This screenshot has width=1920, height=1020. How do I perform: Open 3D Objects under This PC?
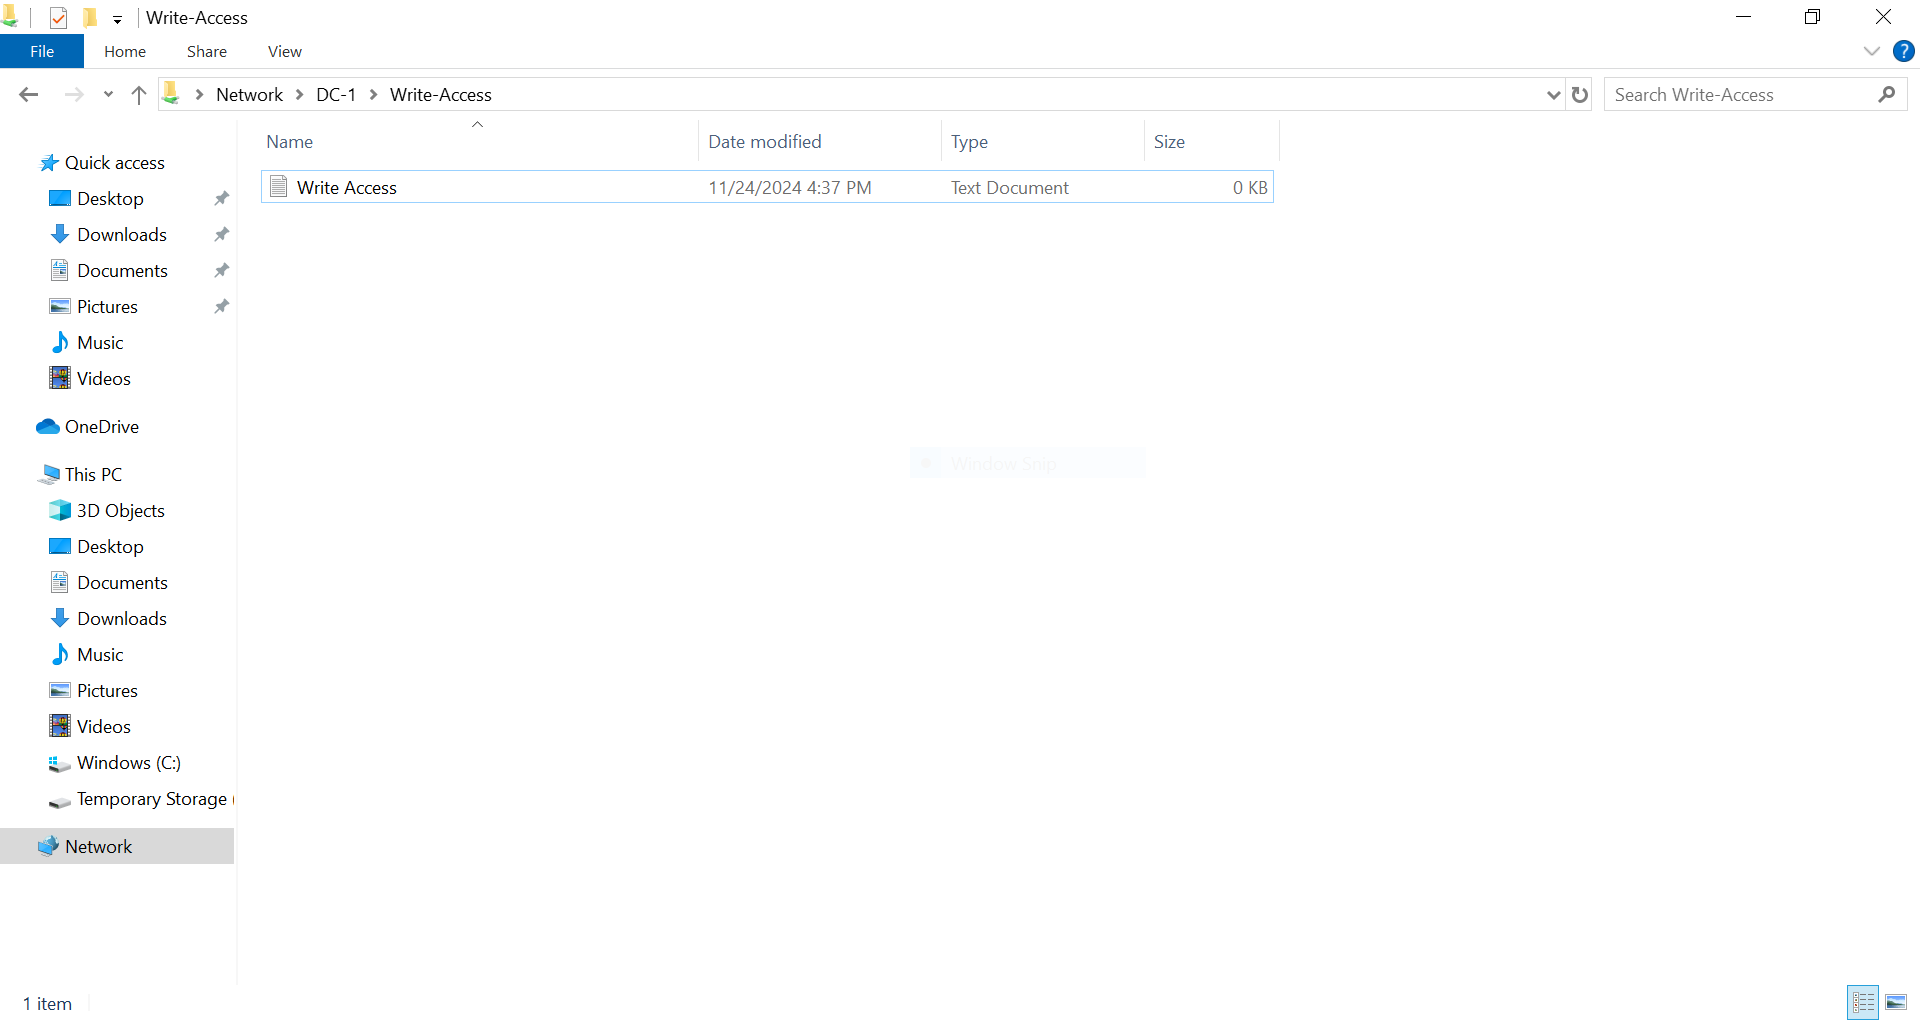coord(121,511)
